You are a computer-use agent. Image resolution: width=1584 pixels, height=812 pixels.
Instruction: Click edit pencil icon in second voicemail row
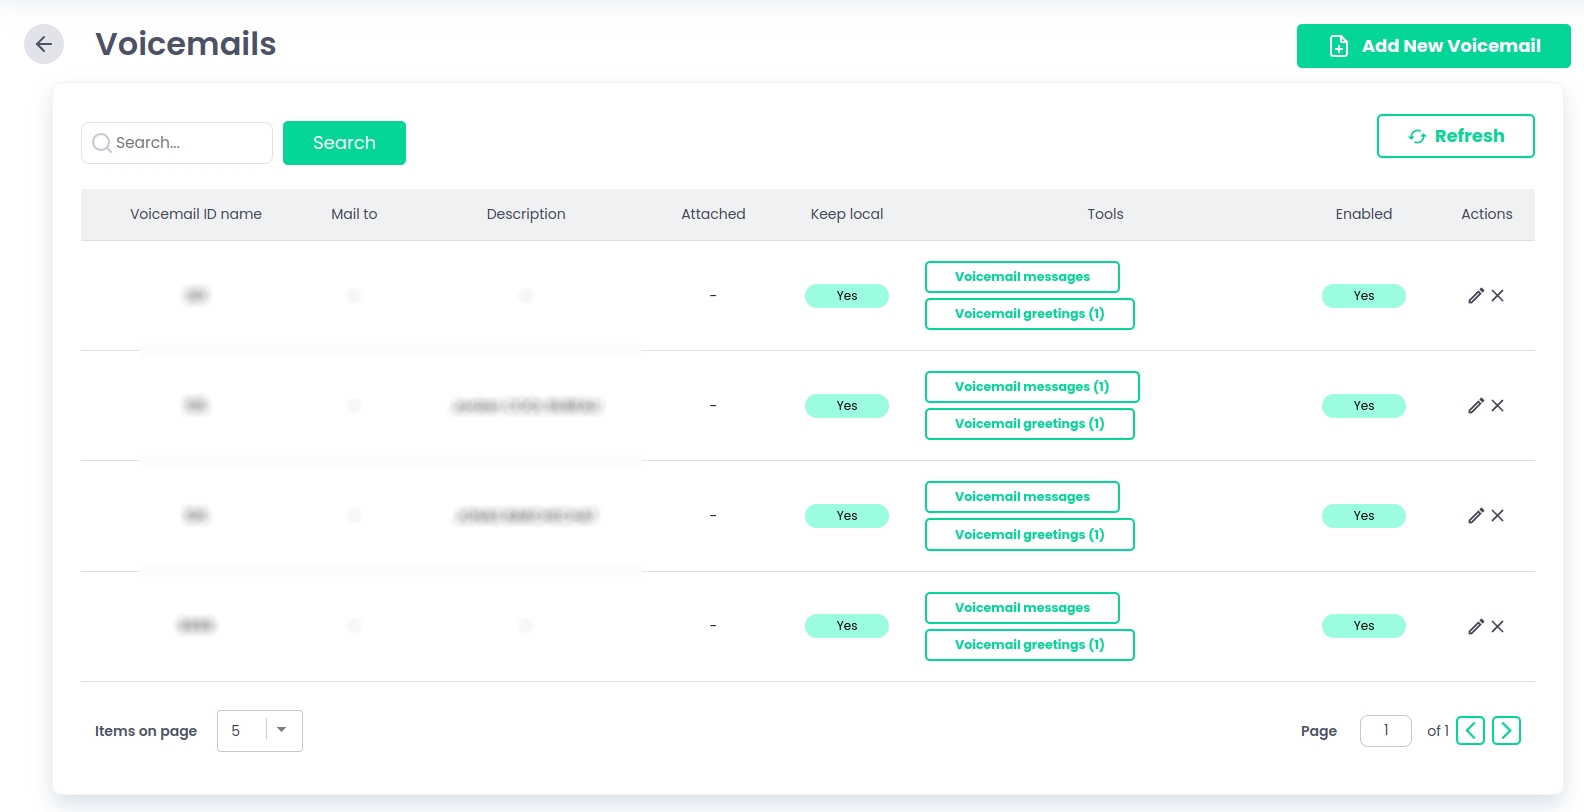click(1475, 406)
